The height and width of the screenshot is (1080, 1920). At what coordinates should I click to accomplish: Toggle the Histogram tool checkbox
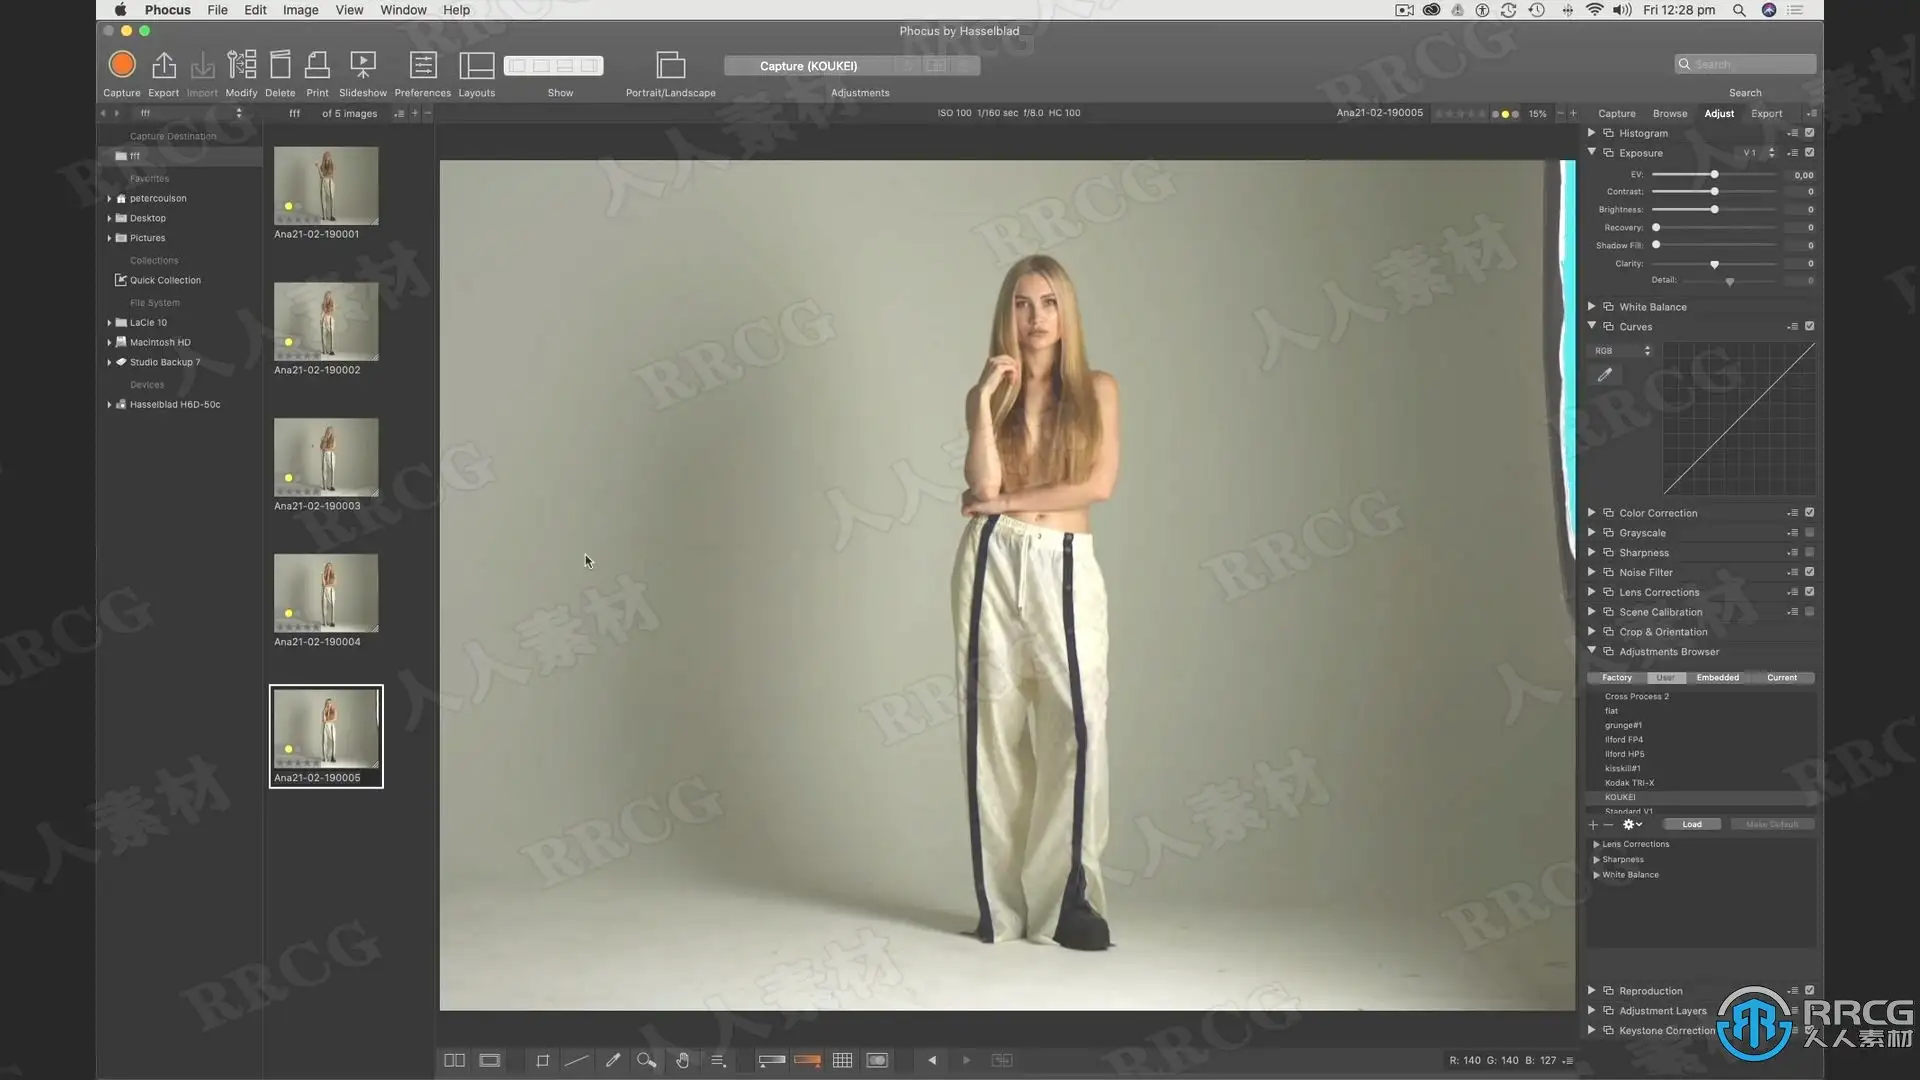click(x=1809, y=133)
